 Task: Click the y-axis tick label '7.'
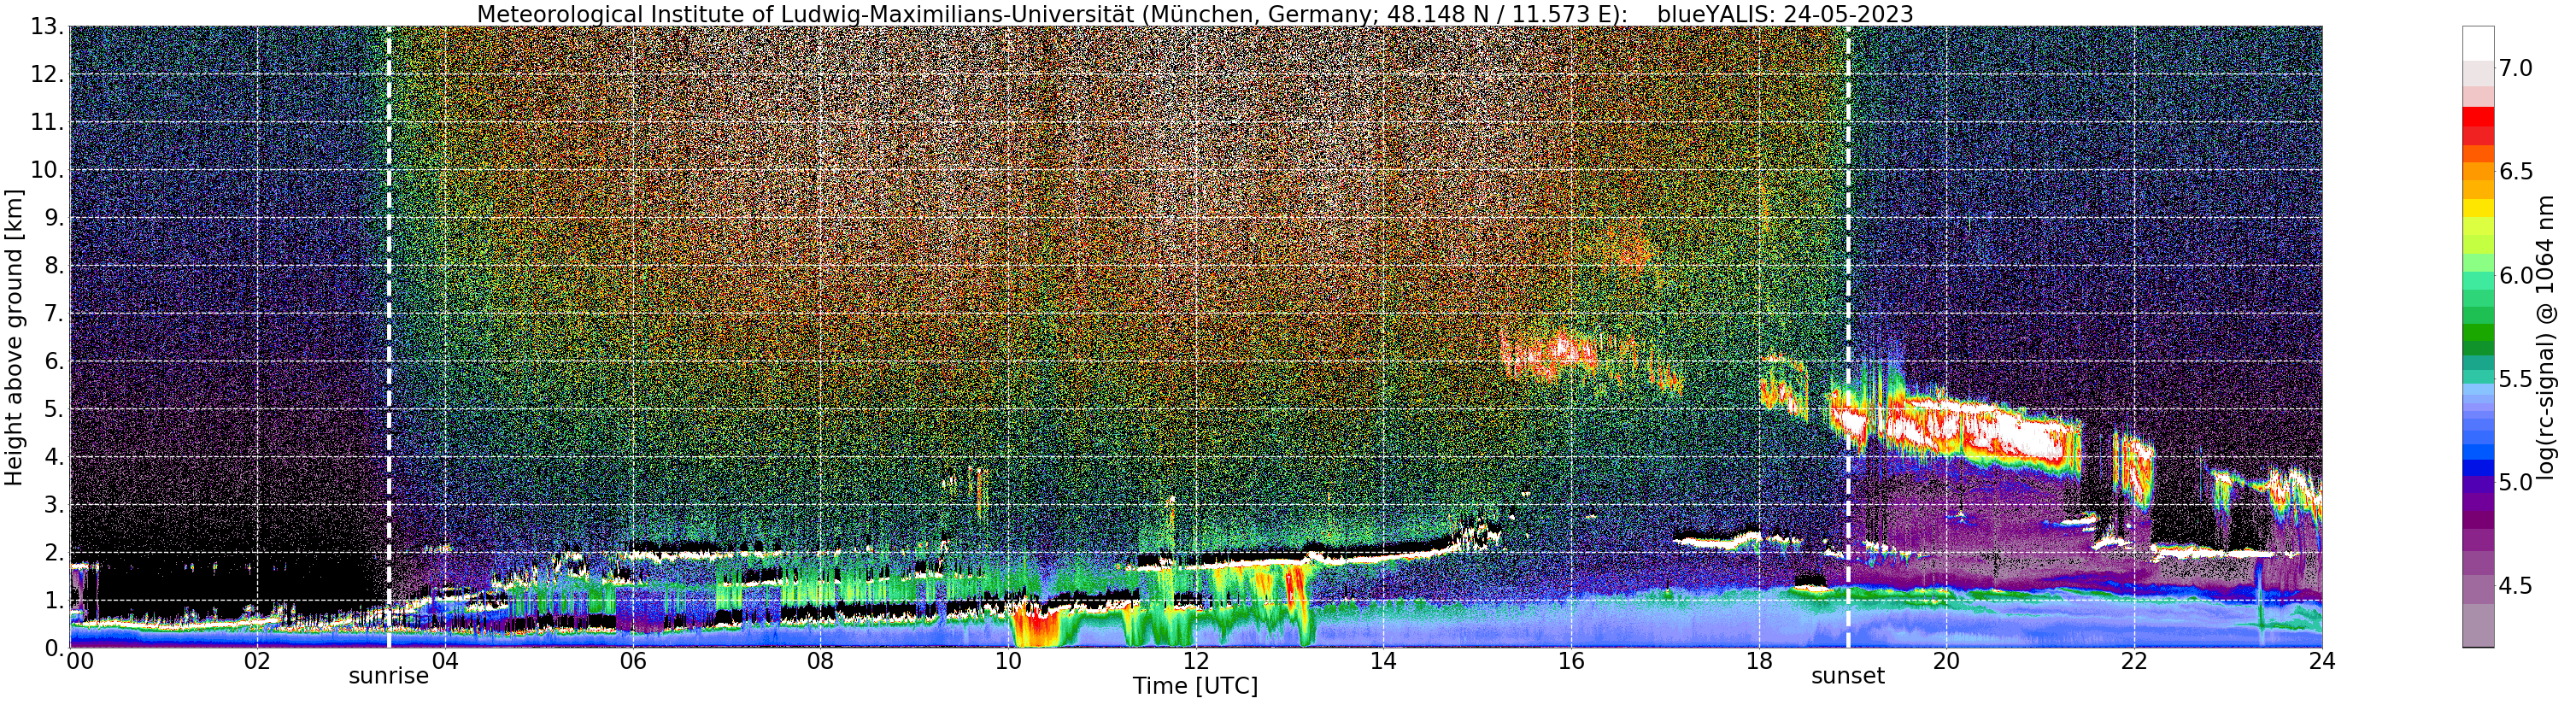54,314
